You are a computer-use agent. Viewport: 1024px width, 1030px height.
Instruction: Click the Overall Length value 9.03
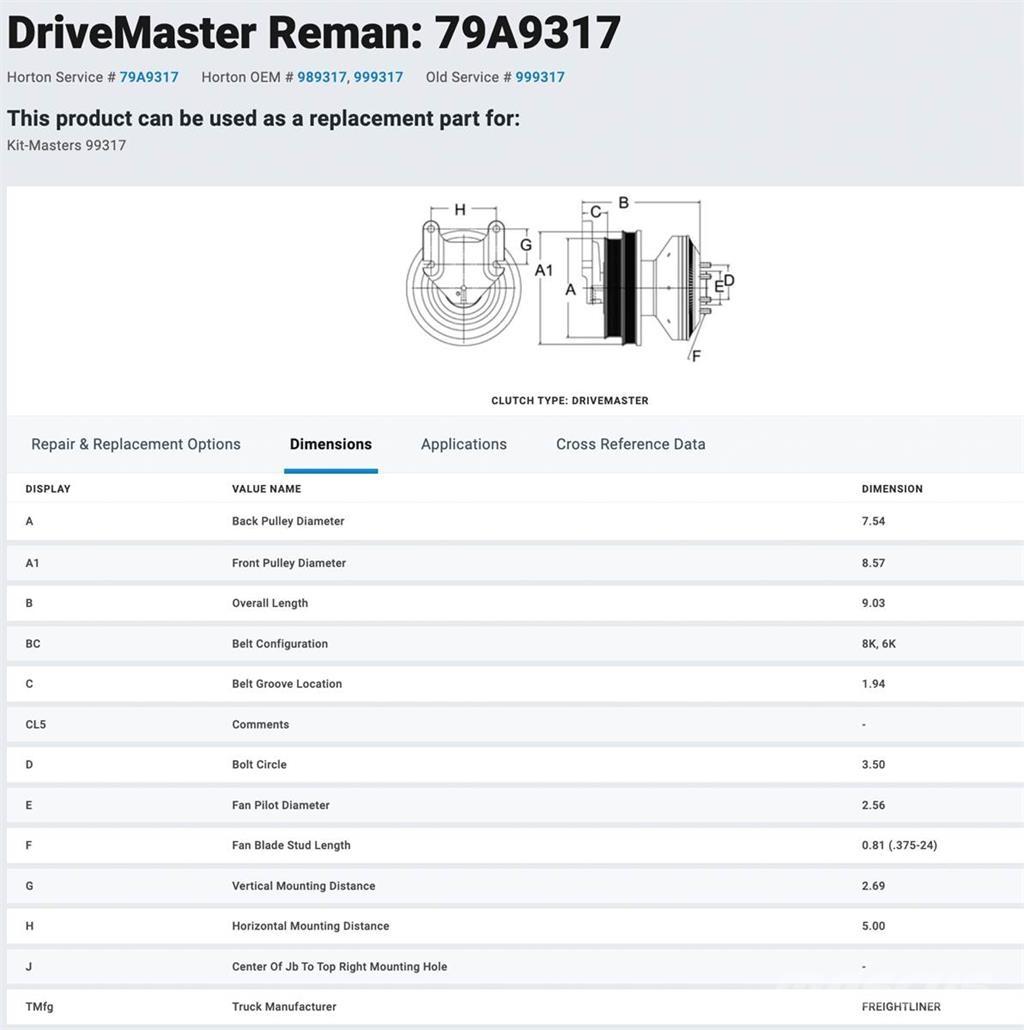pyautogui.click(x=873, y=603)
